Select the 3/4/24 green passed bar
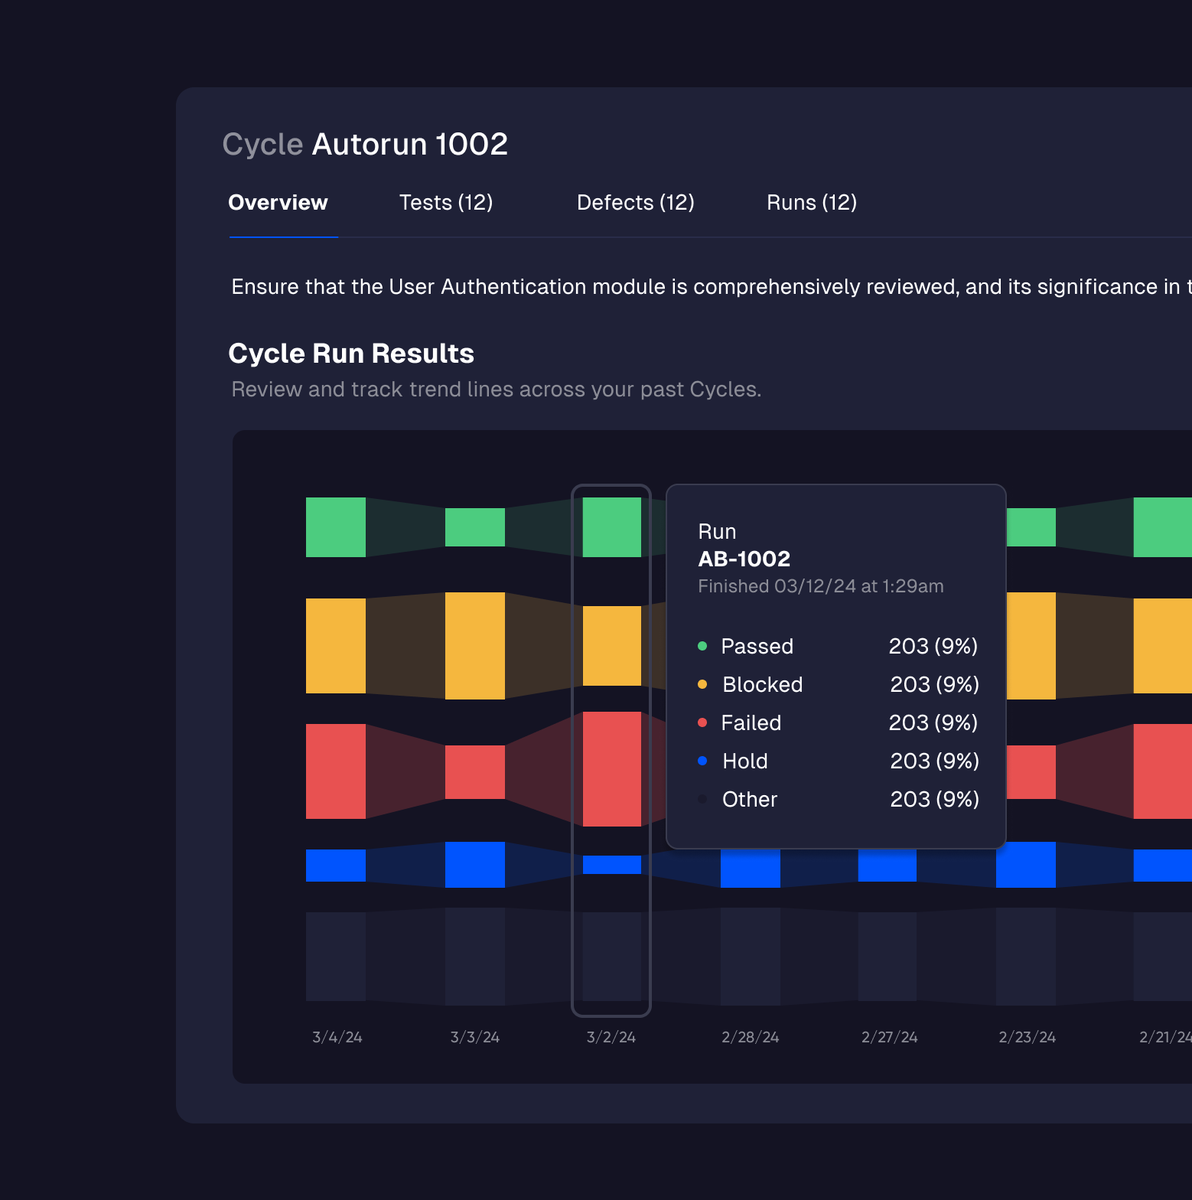This screenshot has height=1200, width=1192. 336,527
